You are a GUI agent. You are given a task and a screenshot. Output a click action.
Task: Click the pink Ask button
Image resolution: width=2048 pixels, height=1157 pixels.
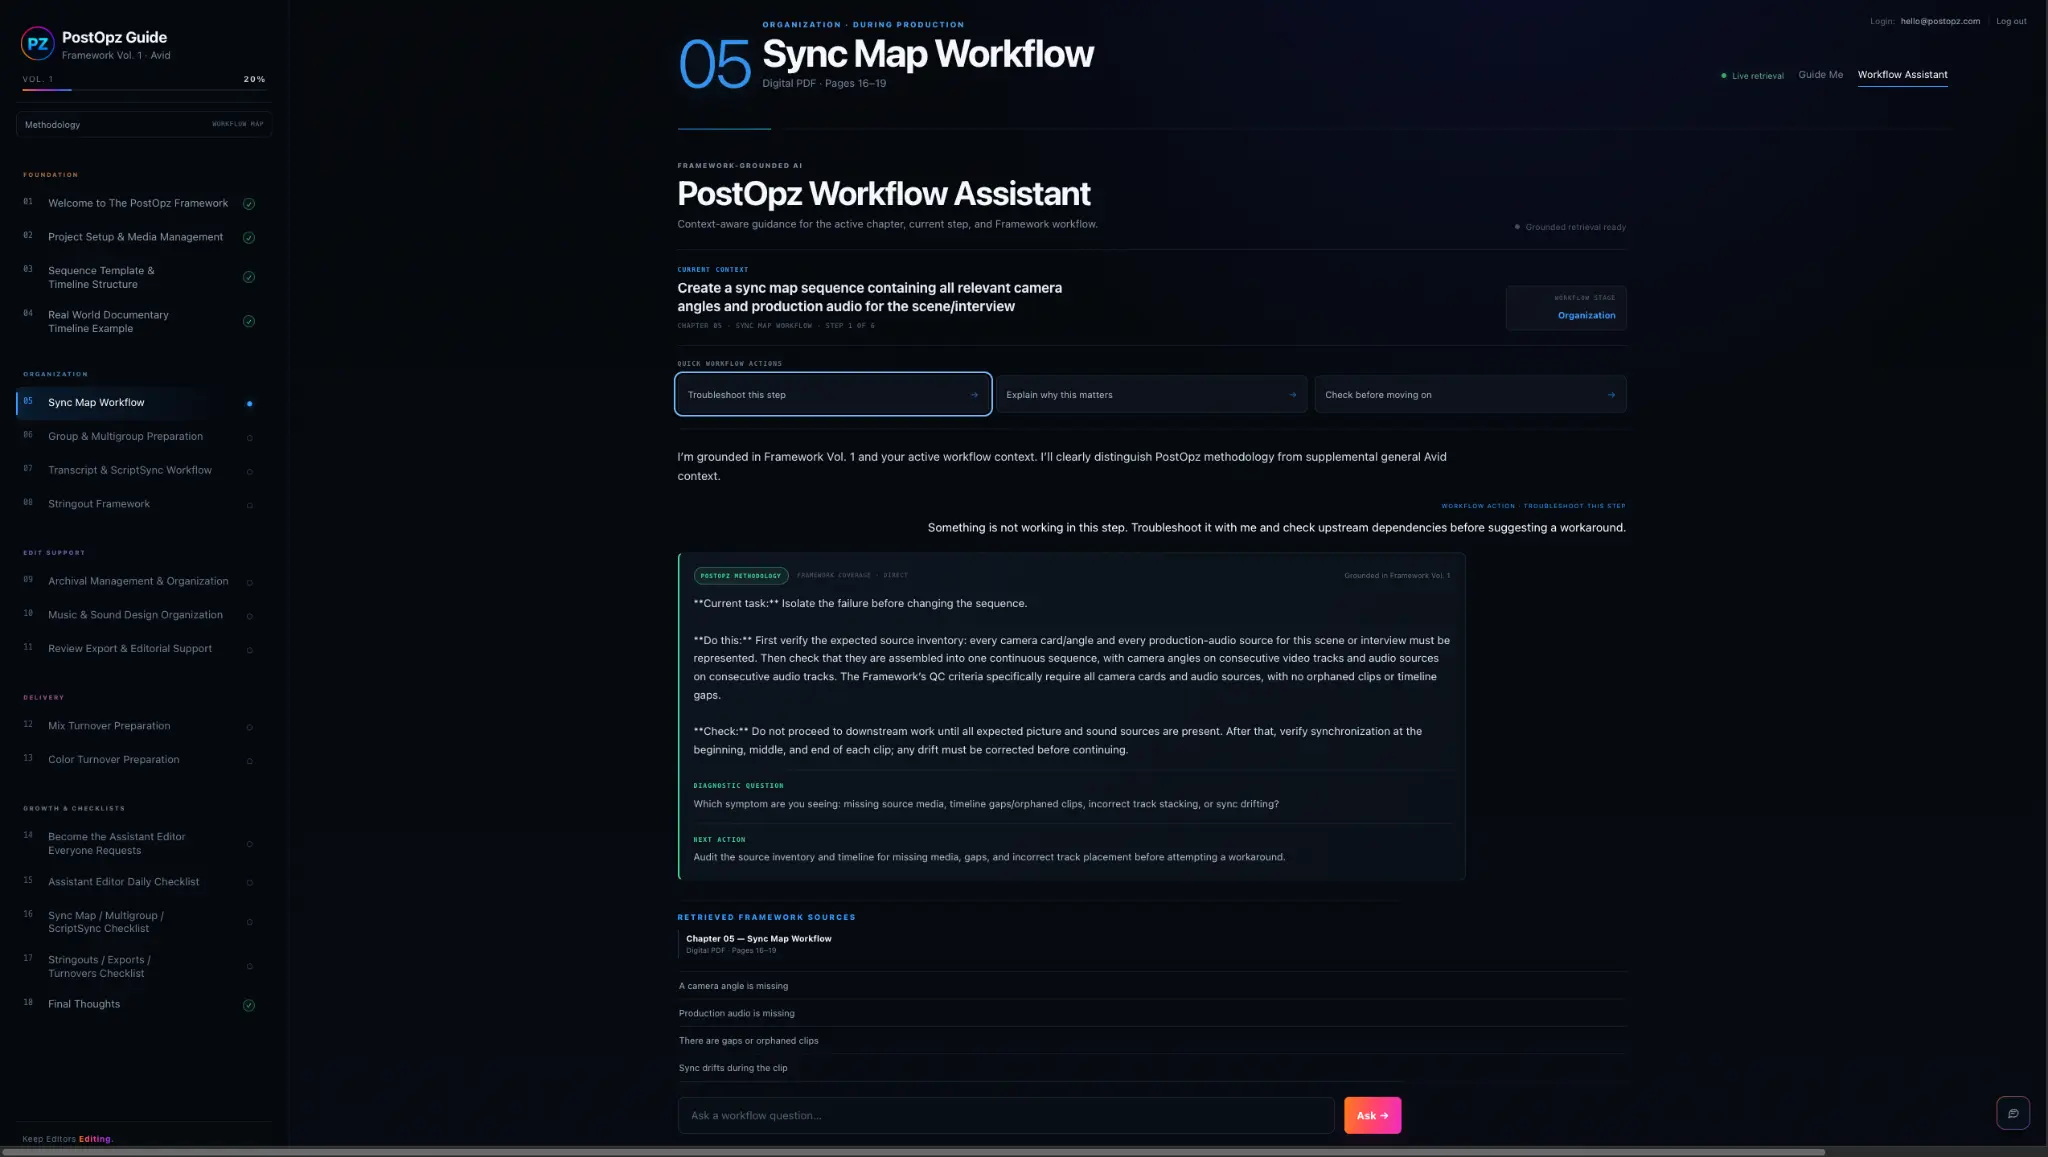pos(1372,1115)
